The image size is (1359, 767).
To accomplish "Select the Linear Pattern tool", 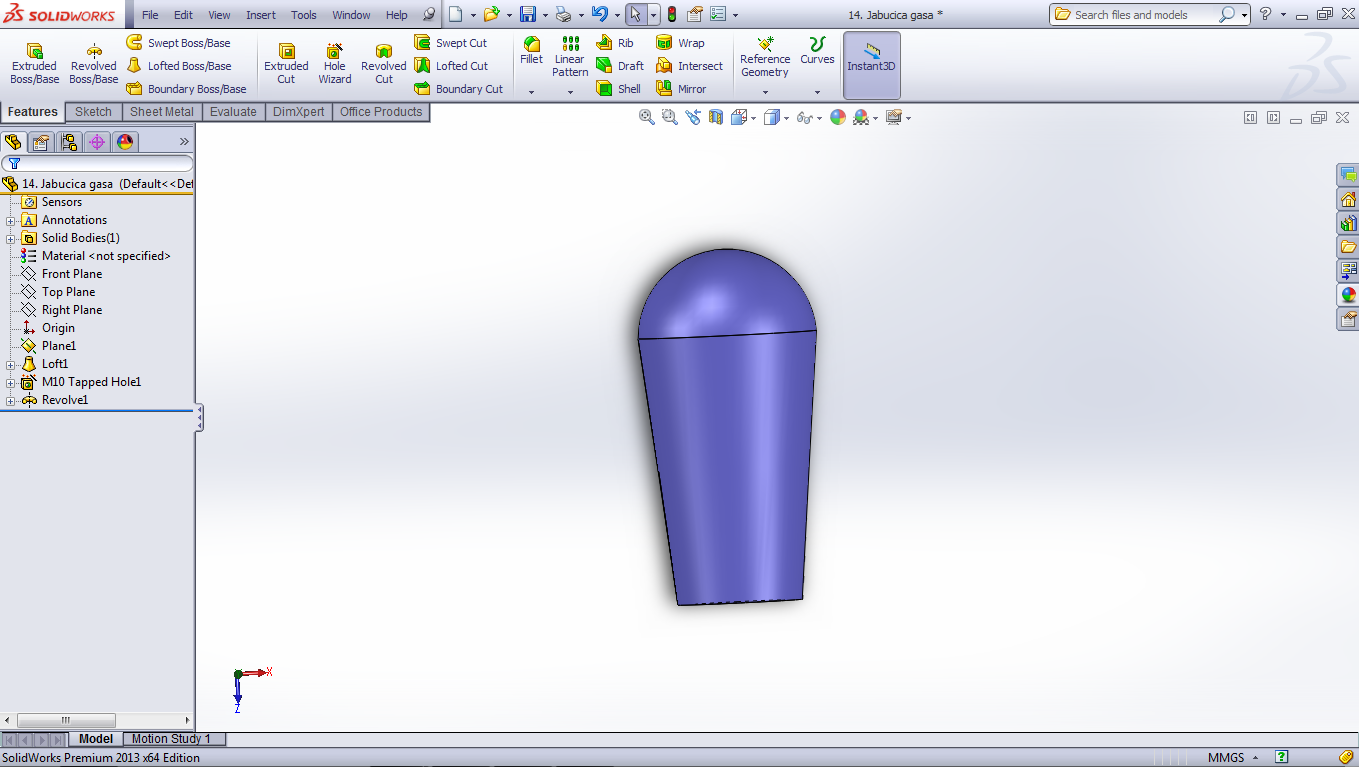I will tap(570, 57).
